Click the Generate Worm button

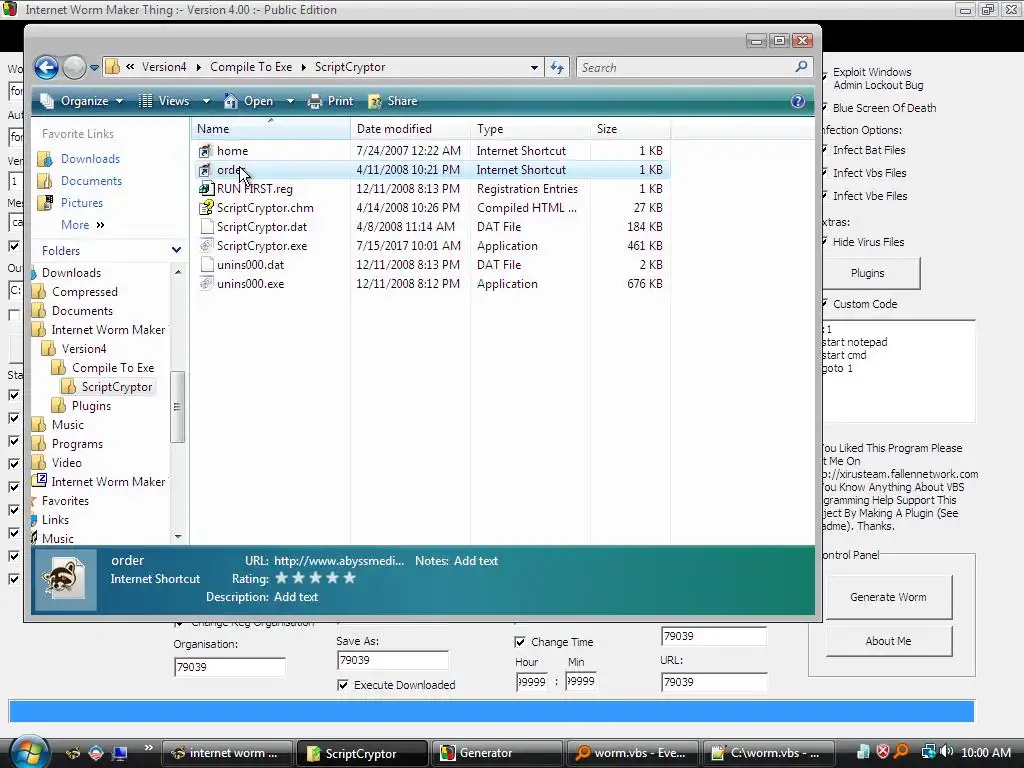click(x=888, y=597)
